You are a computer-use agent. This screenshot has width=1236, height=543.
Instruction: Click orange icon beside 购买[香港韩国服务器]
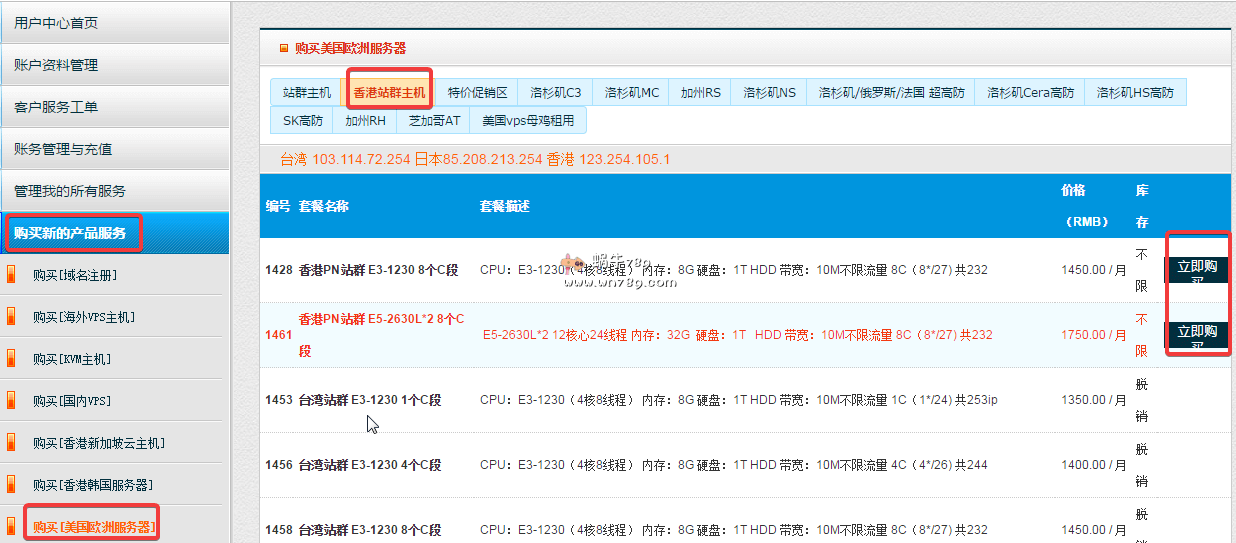12,485
